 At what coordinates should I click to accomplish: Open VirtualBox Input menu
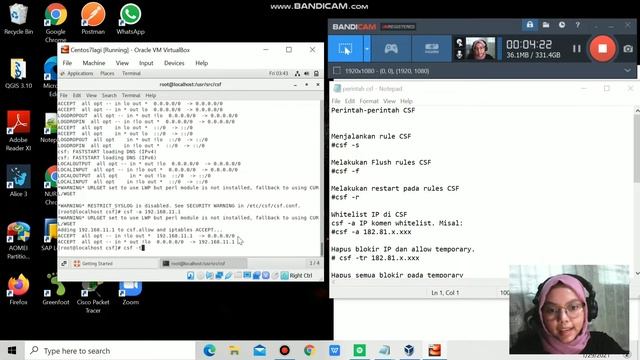point(146,63)
